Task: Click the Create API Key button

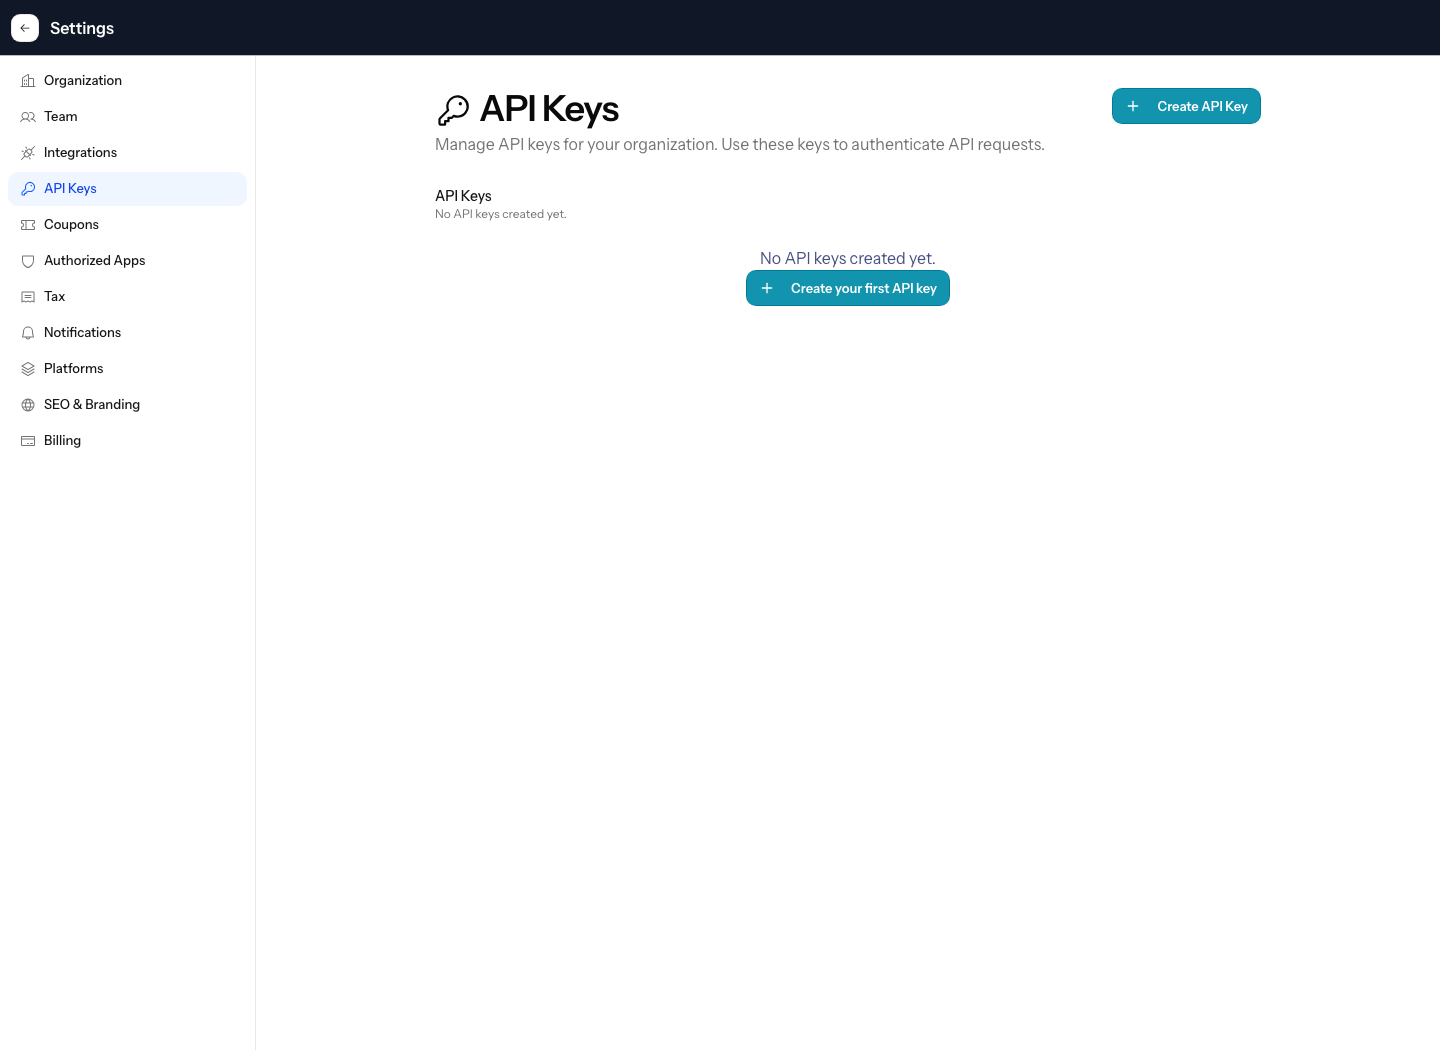Action: [1186, 106]
